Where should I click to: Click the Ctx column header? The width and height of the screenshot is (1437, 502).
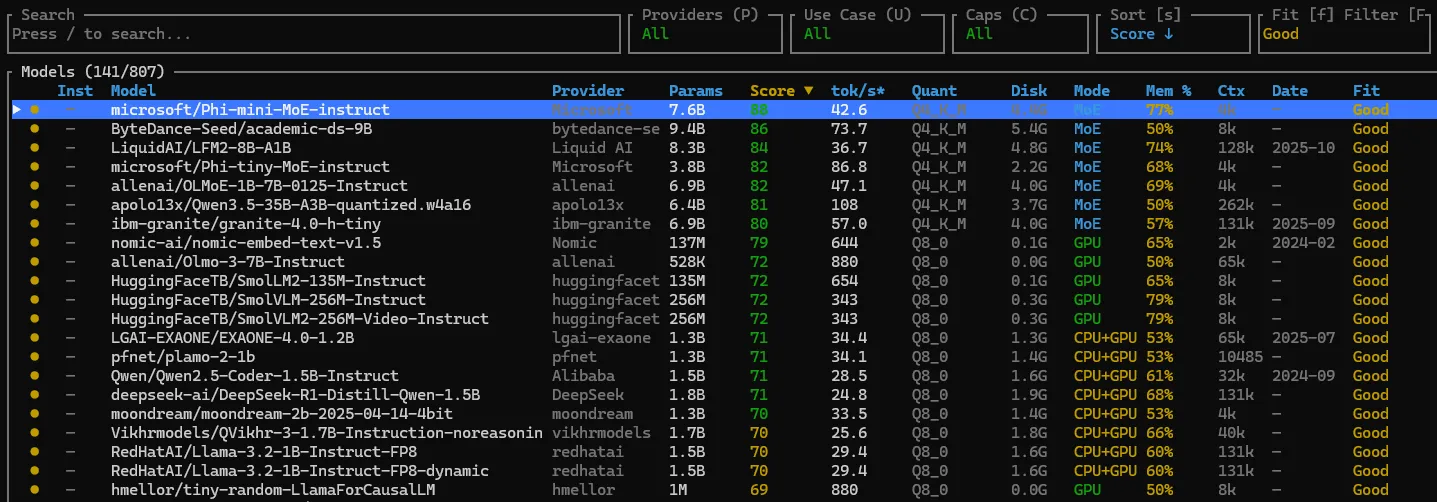(1231, 91)
